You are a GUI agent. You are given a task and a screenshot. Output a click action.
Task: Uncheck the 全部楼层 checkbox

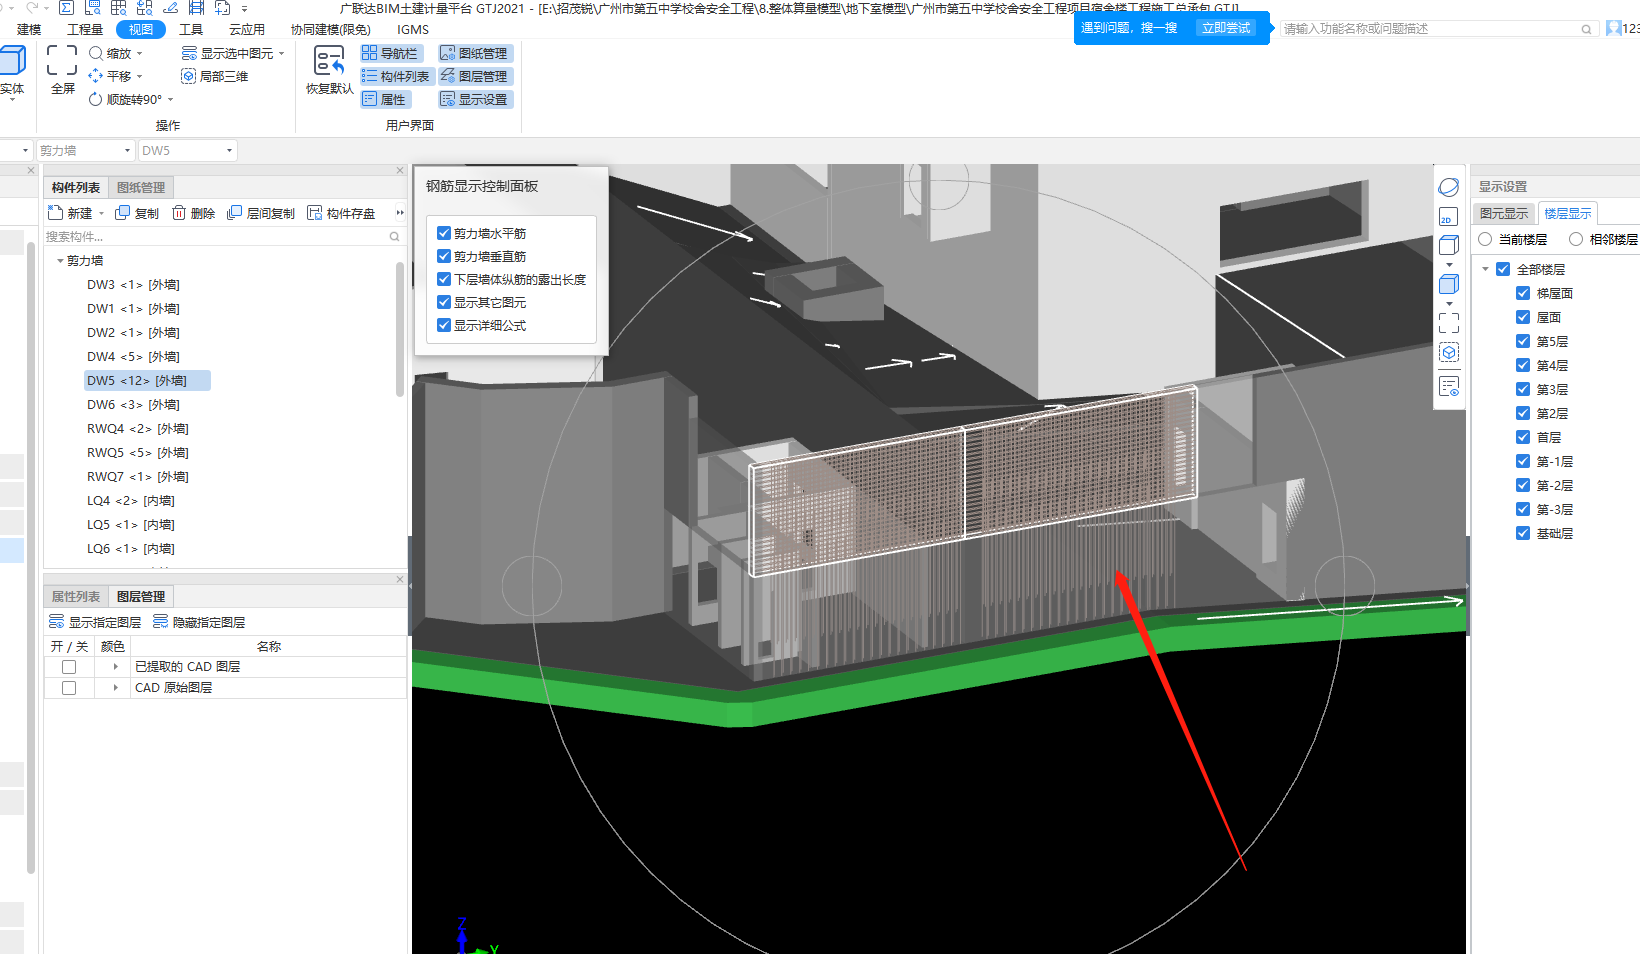click(x=1503, y=269)
